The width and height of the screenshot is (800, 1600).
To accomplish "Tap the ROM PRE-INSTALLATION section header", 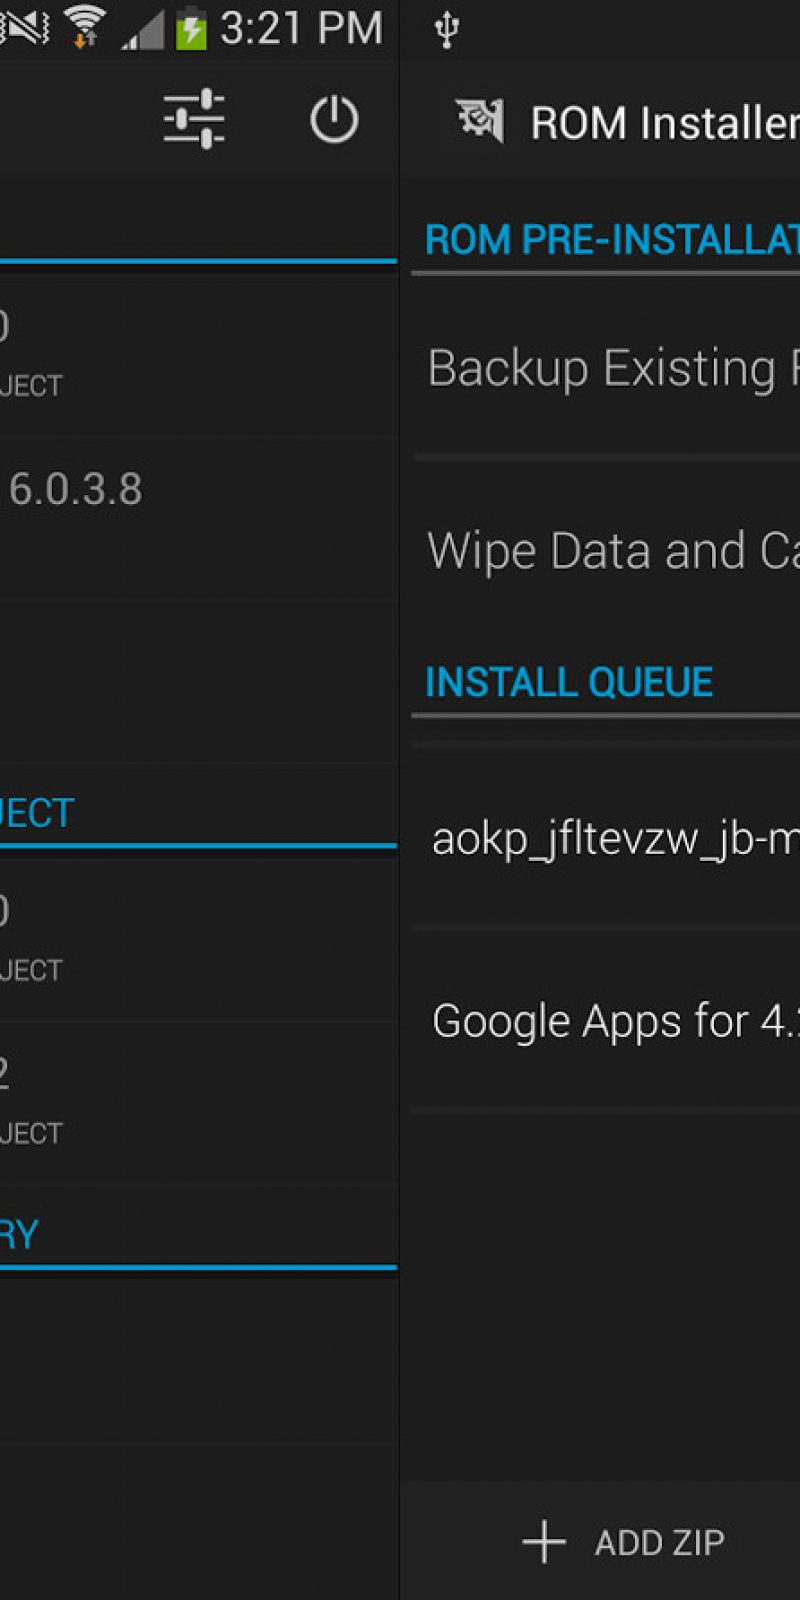I will [611, 240].
